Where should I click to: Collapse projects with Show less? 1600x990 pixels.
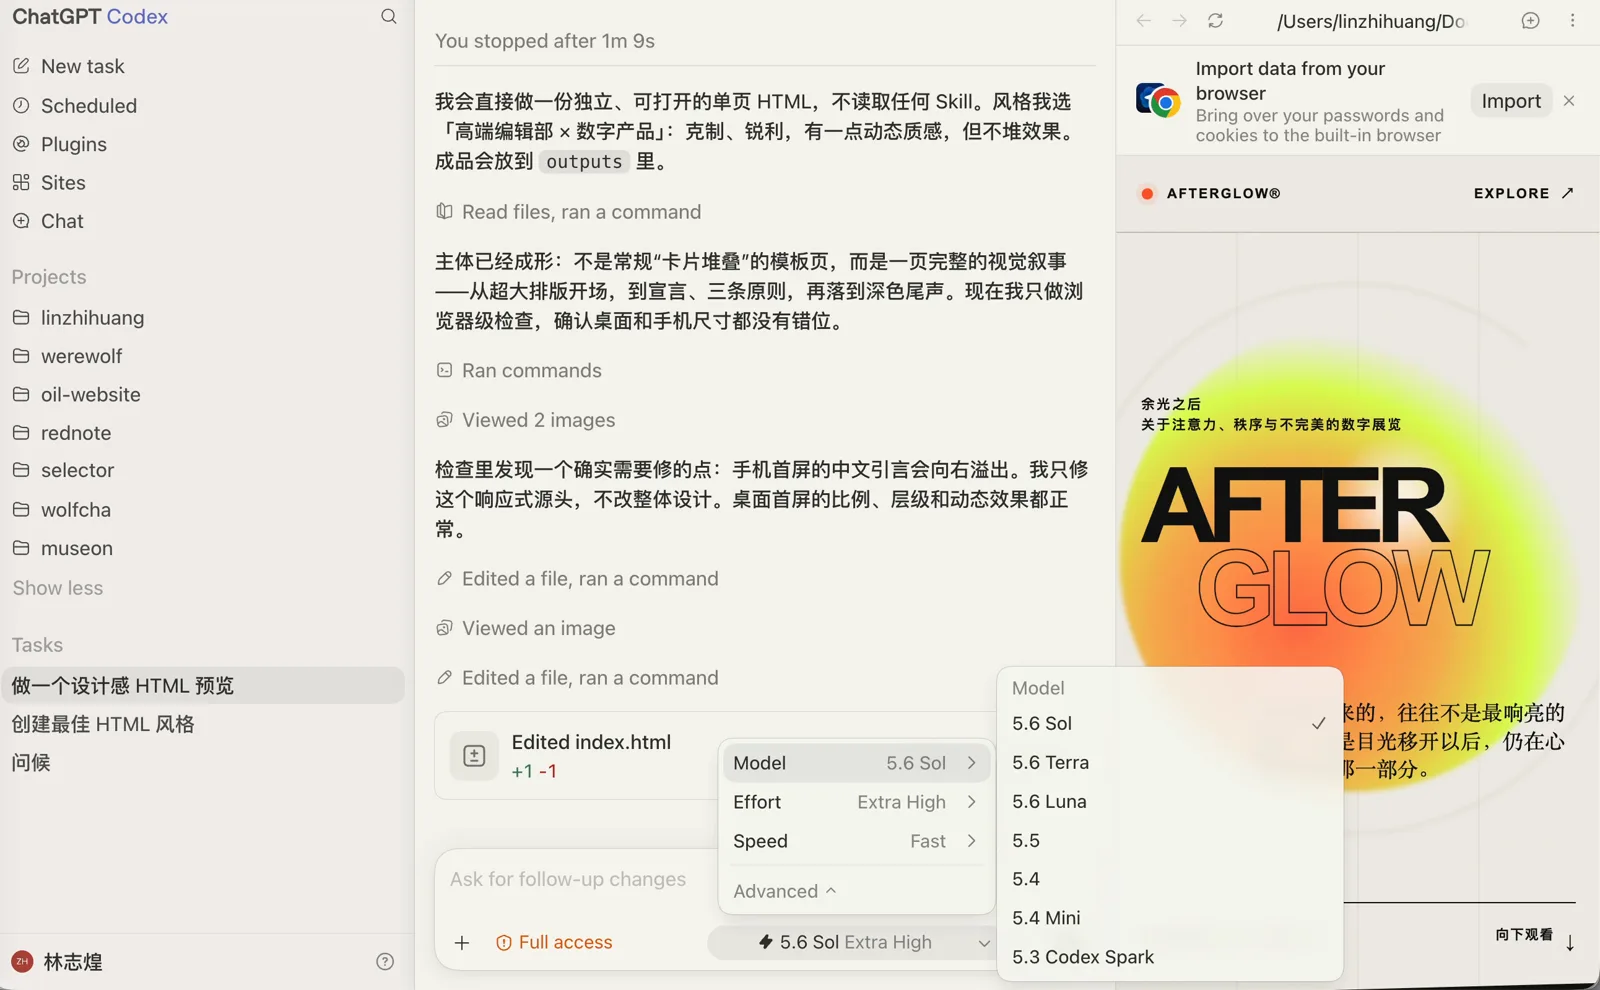pos(58,588)
